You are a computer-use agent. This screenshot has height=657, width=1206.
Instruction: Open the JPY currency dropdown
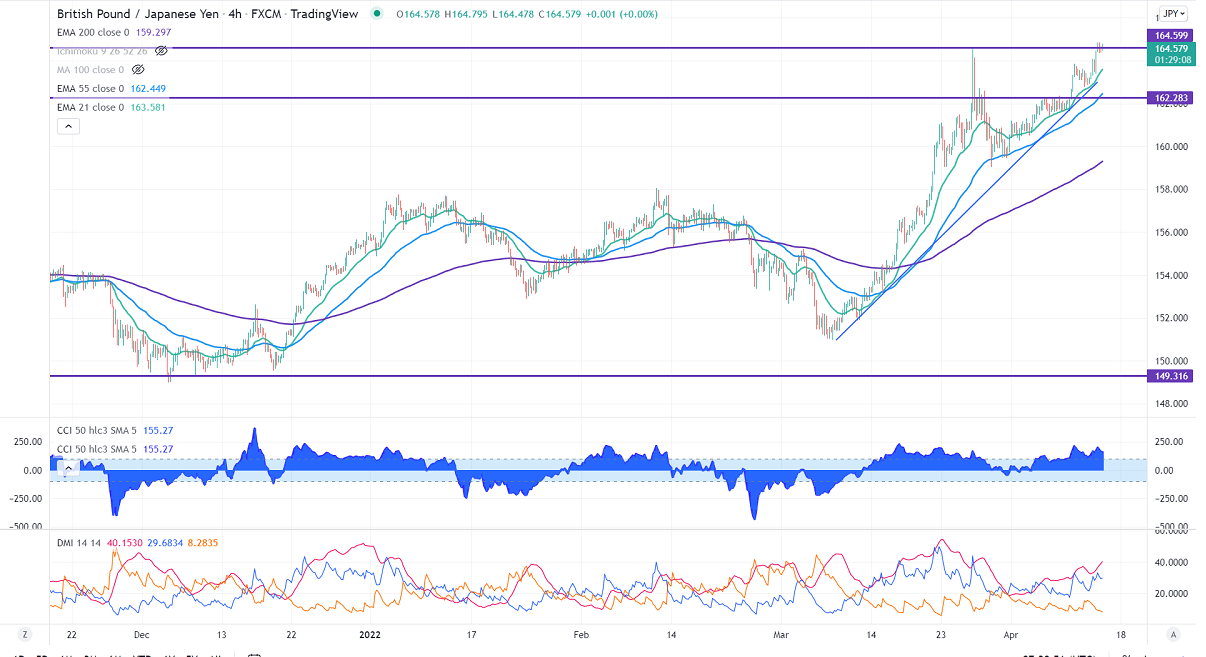[1173, 14]
